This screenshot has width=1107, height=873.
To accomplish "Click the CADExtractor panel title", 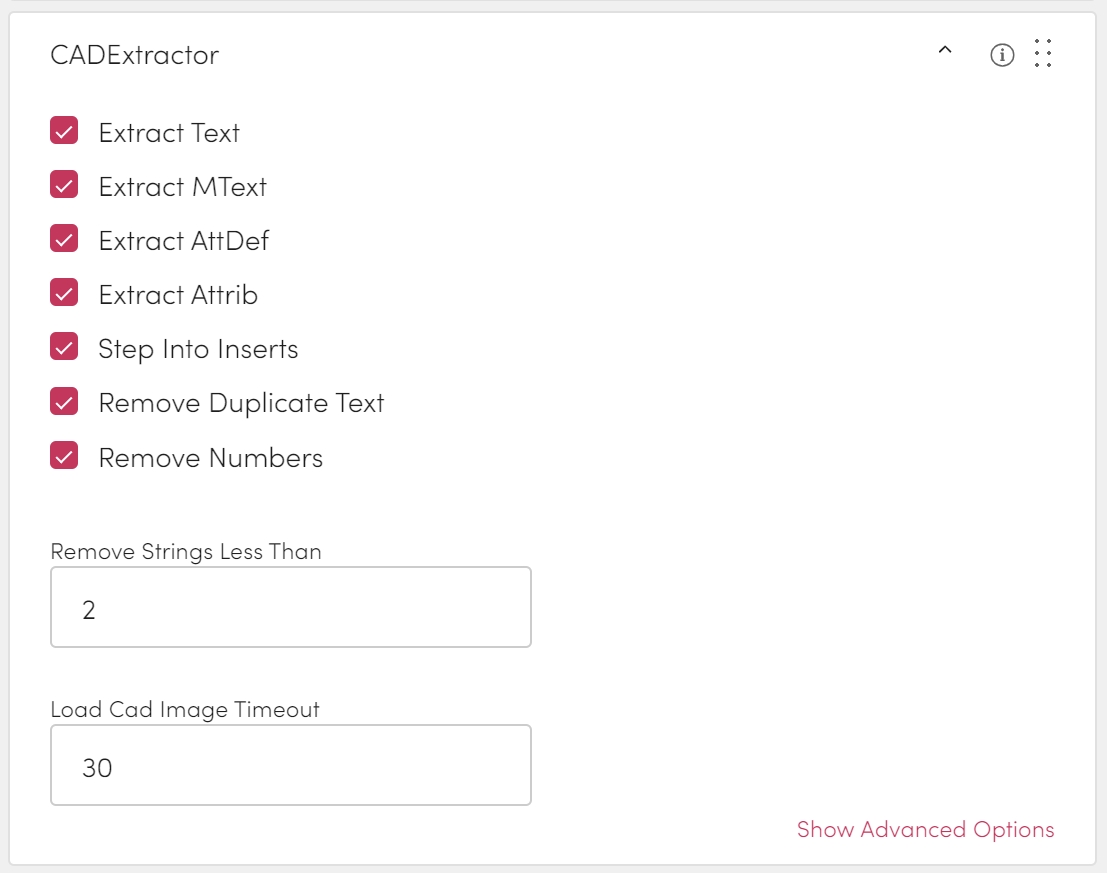I will pos(135,55).
